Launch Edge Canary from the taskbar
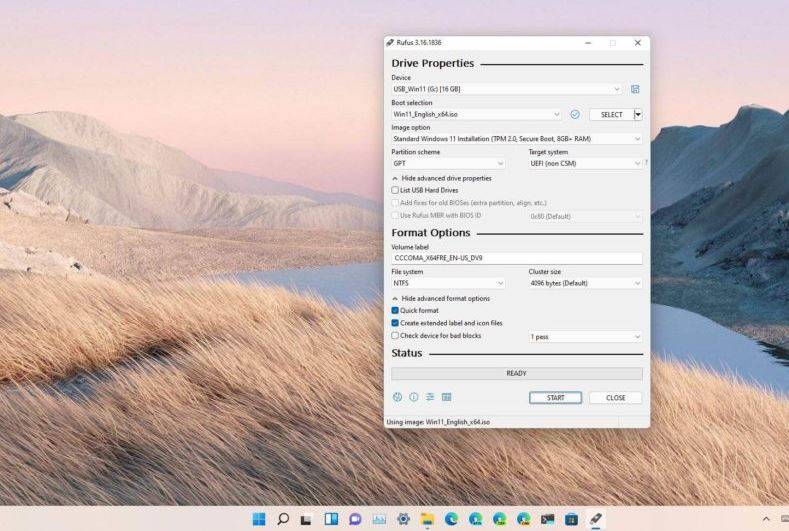Image resolution: width=789 pixels, height=531 pixels. point(524,519)
